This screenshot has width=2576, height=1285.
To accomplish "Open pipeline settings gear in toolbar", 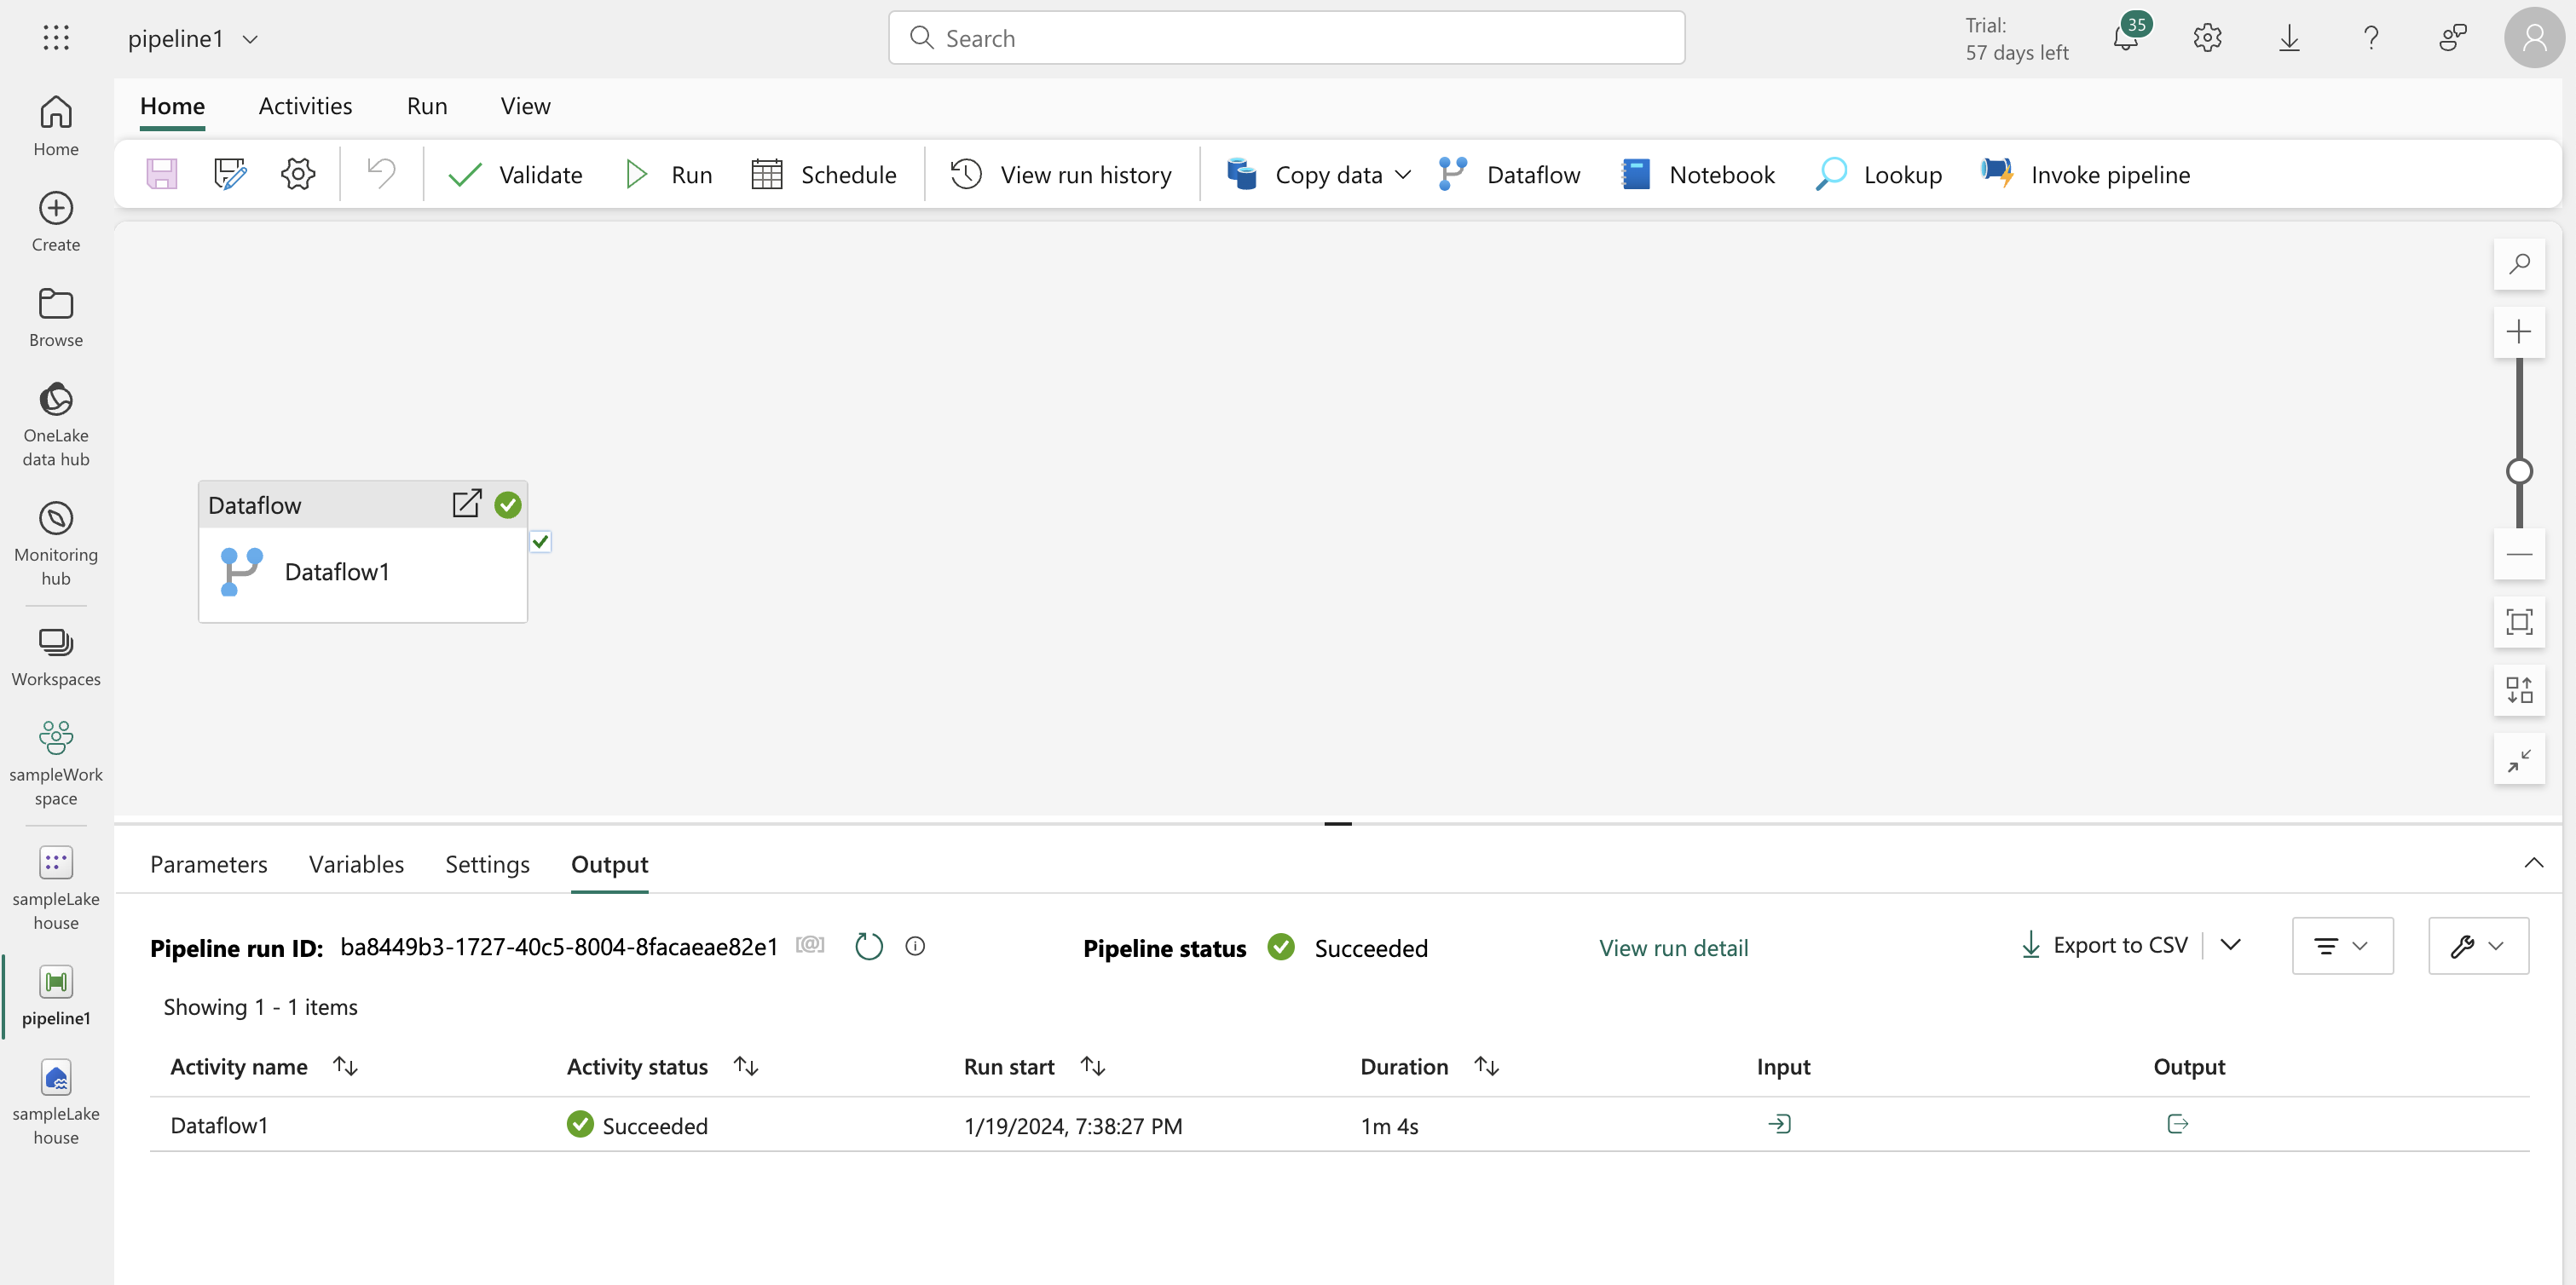I will point(298,174).
